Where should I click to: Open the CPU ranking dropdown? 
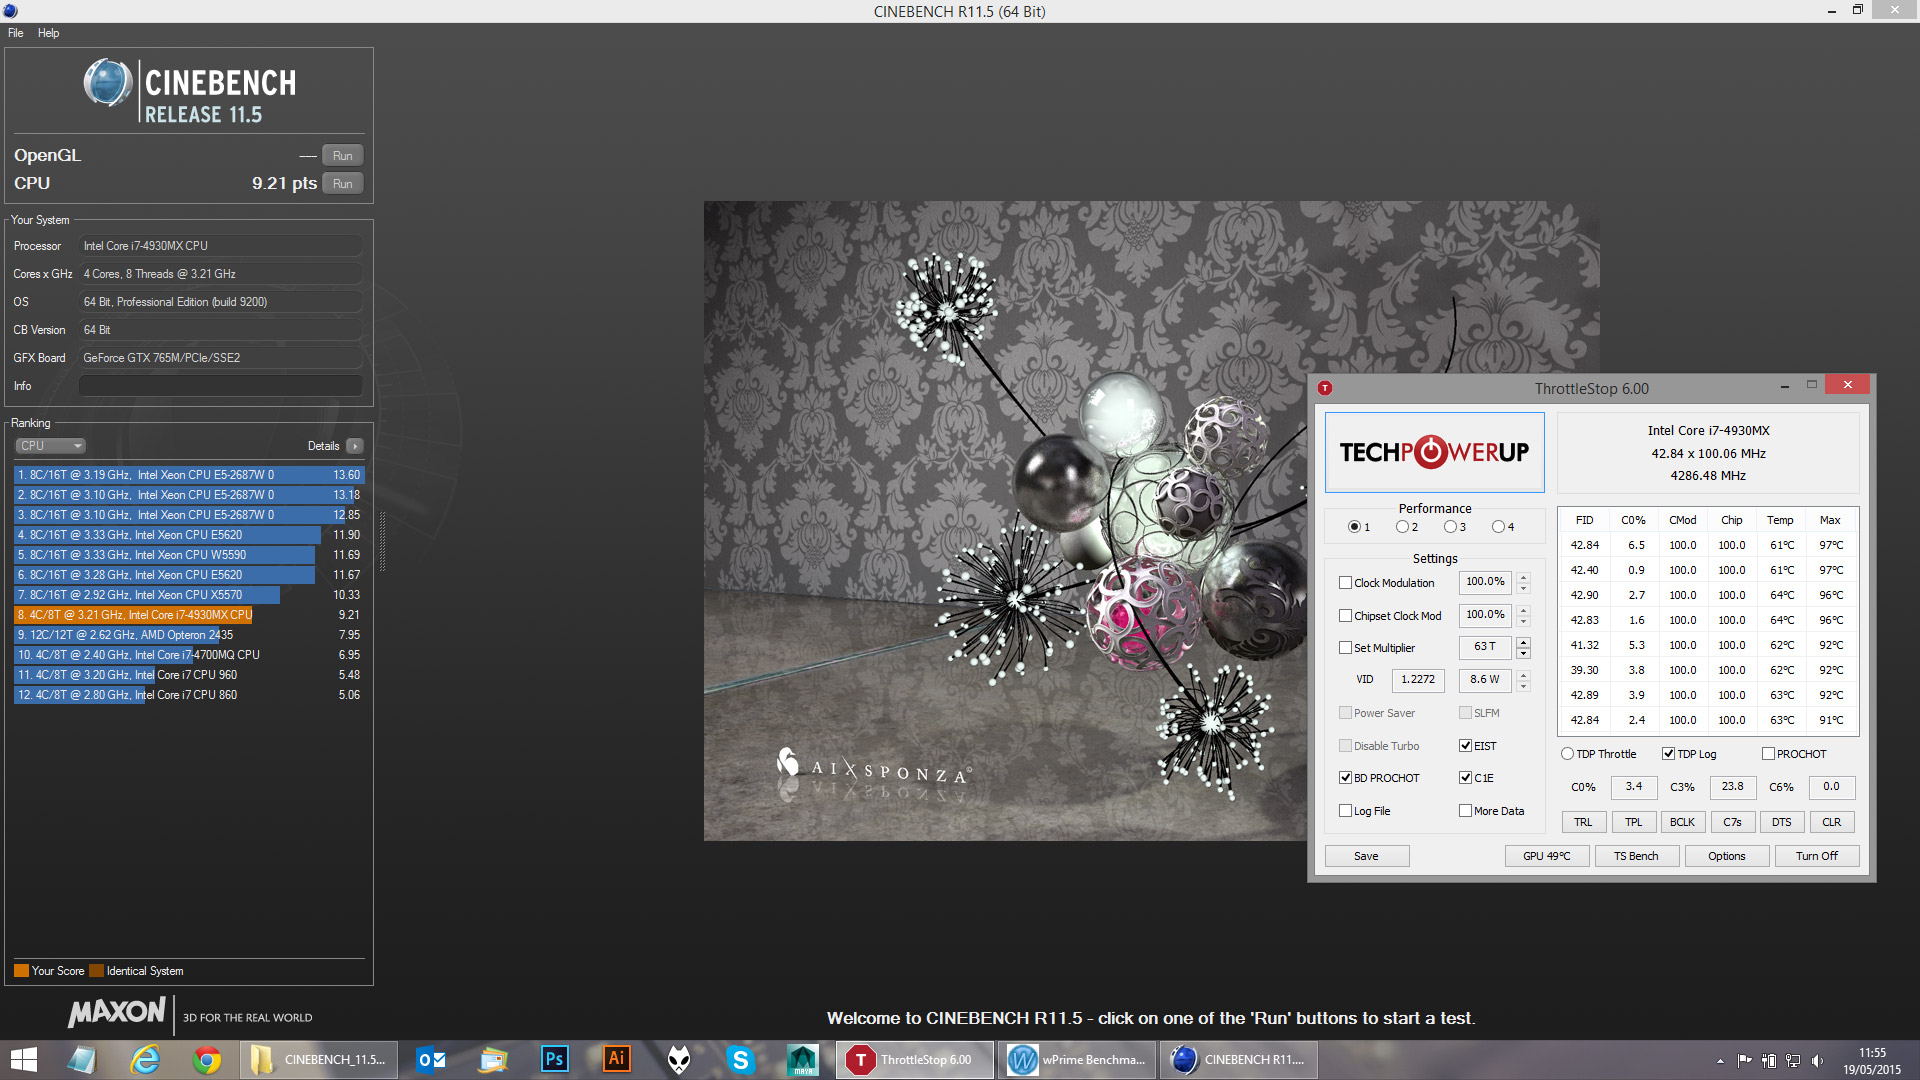coord(50,446)
